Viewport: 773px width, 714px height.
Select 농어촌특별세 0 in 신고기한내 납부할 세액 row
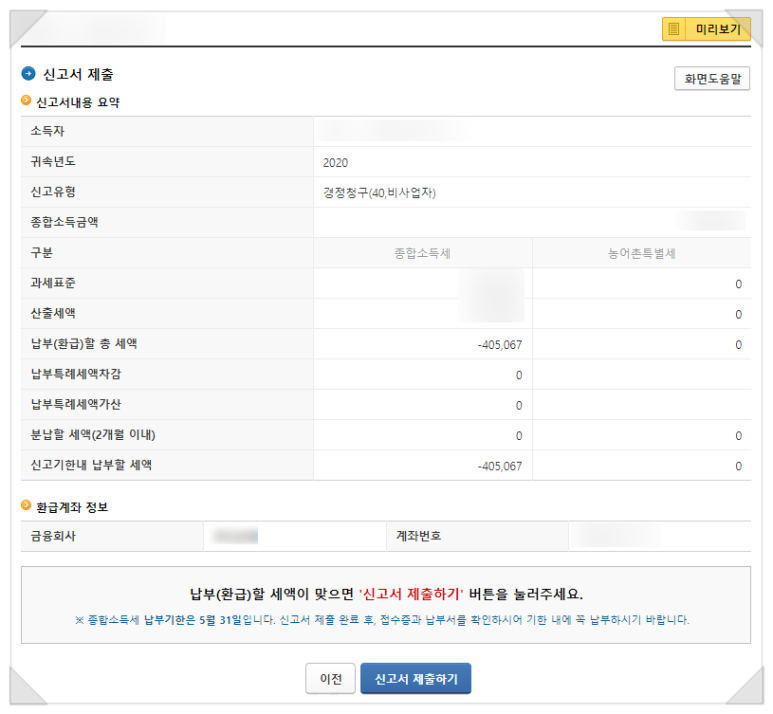point(738,466)
